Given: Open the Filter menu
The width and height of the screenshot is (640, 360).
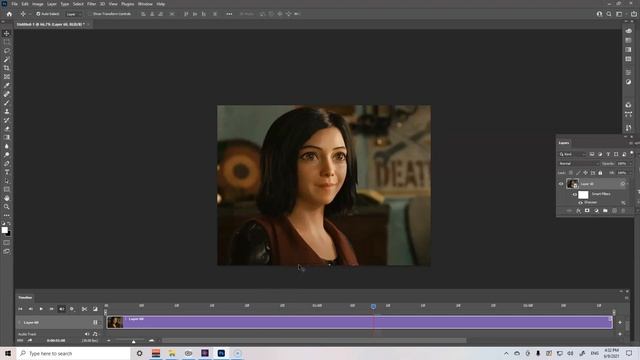Looking at the screenshot, I should [x=91, y=4].
